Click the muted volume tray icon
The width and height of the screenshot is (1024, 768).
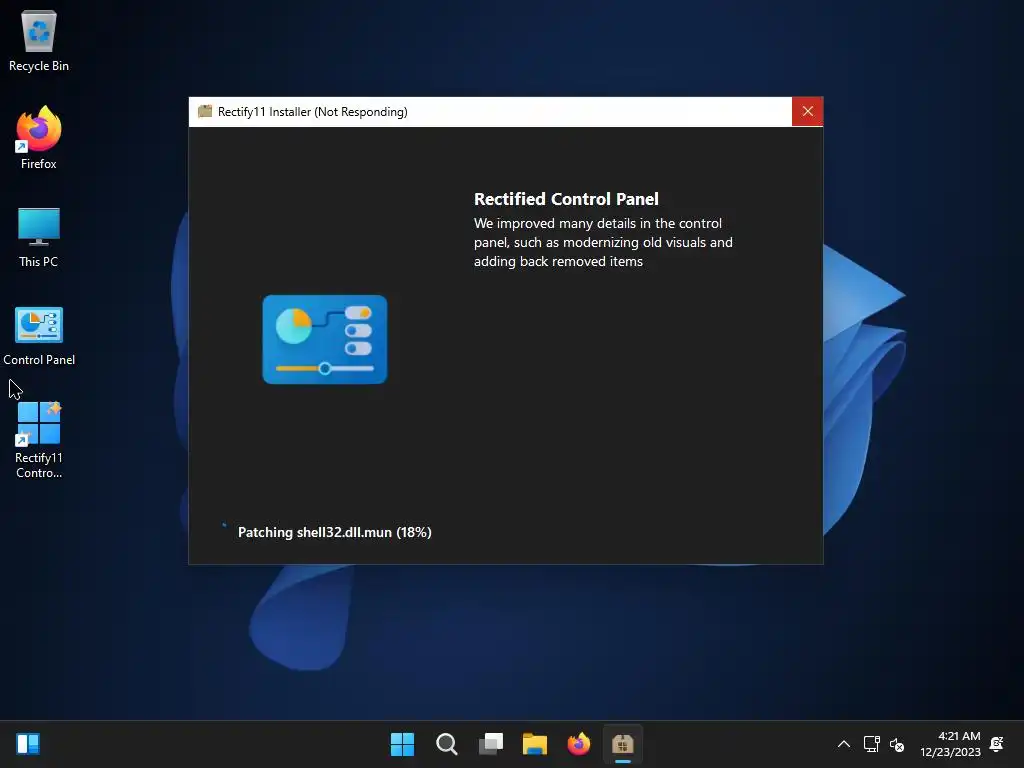click(x=897, y=744)
